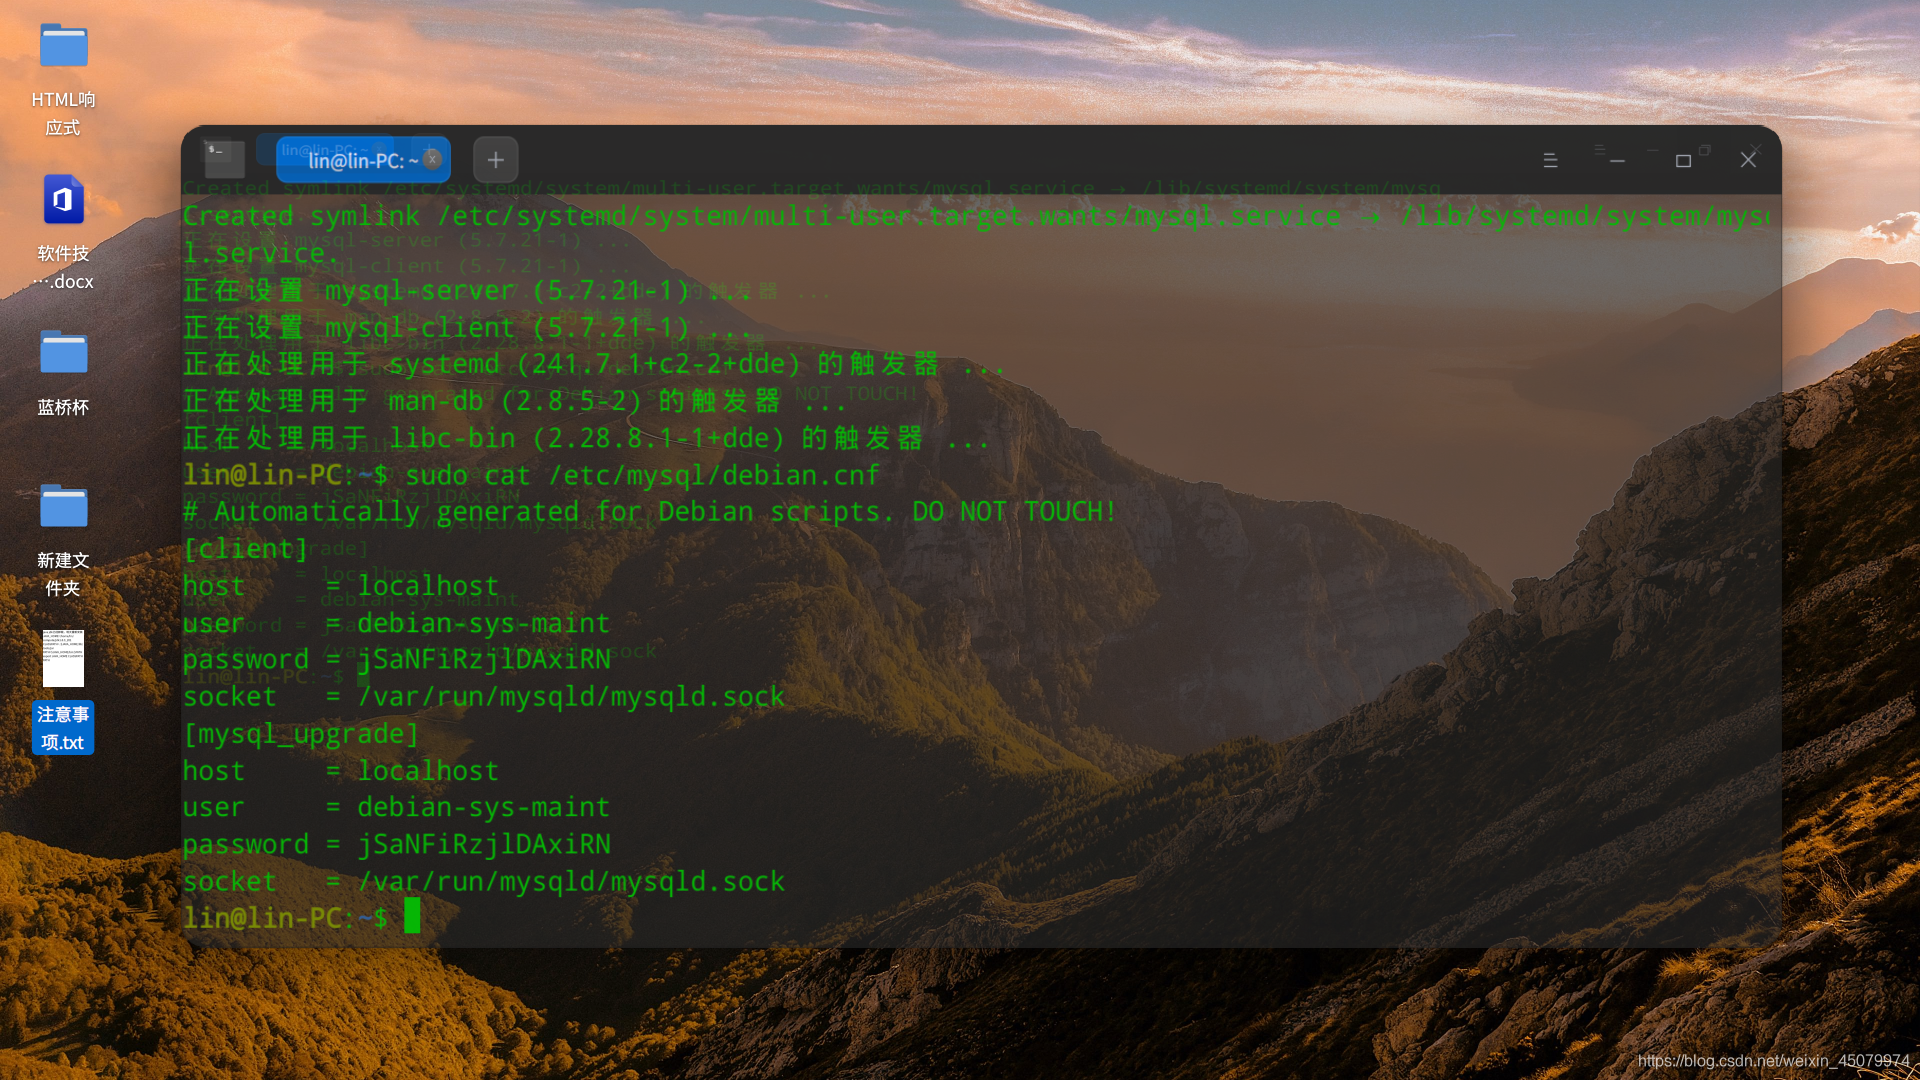This screenshot has height=1080, width=1920.
Task: Click the 'systemd (241.7.1+c2-2+dde)' trigger line
Action: coord(594,364)
